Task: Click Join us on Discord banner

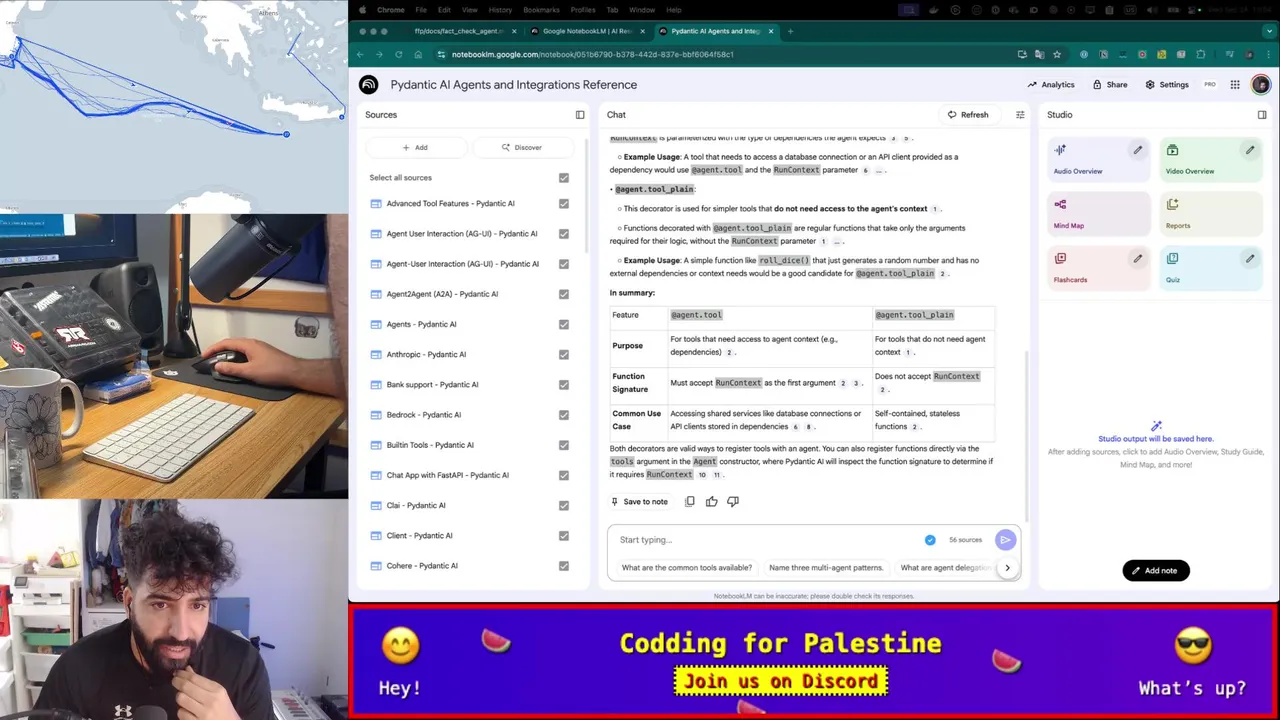Action: click(x=781, y=682)
